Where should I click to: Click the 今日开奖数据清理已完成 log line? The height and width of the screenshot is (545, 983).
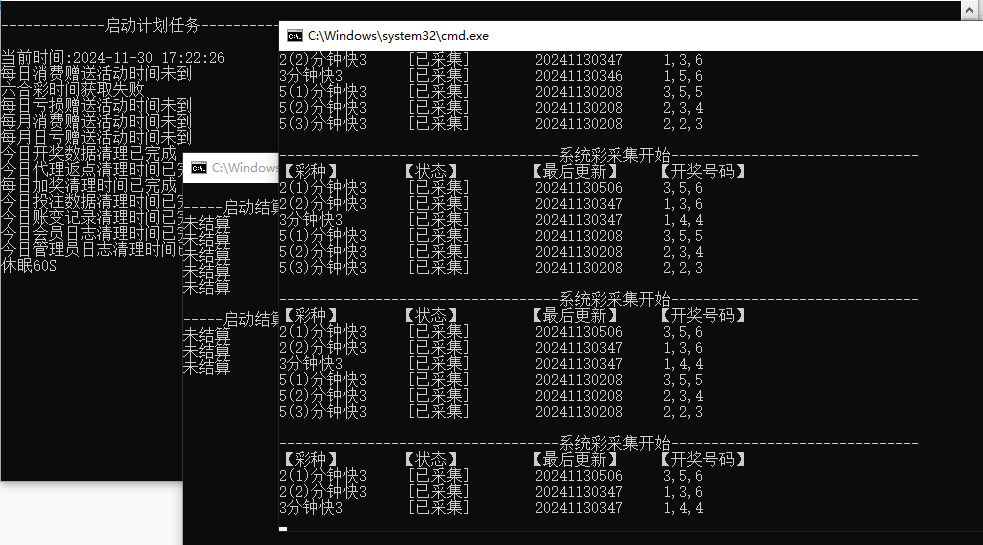[88, 155]
